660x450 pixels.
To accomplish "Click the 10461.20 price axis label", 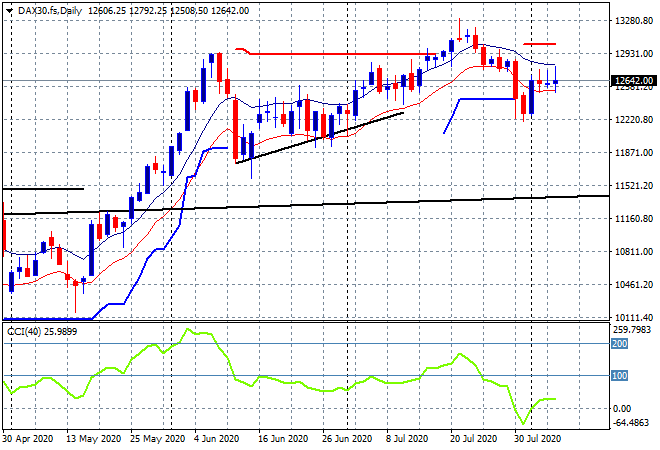I will (x=633, y=285).
